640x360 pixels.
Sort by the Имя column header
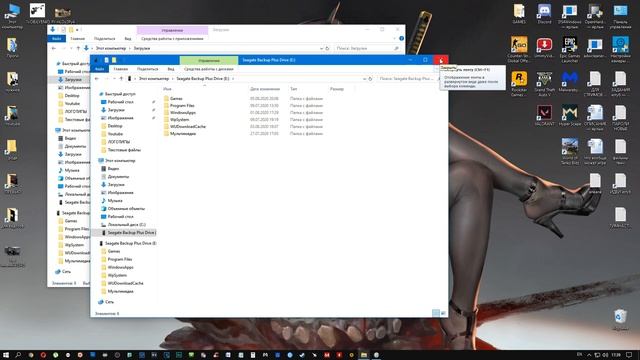tap(167, 89)
